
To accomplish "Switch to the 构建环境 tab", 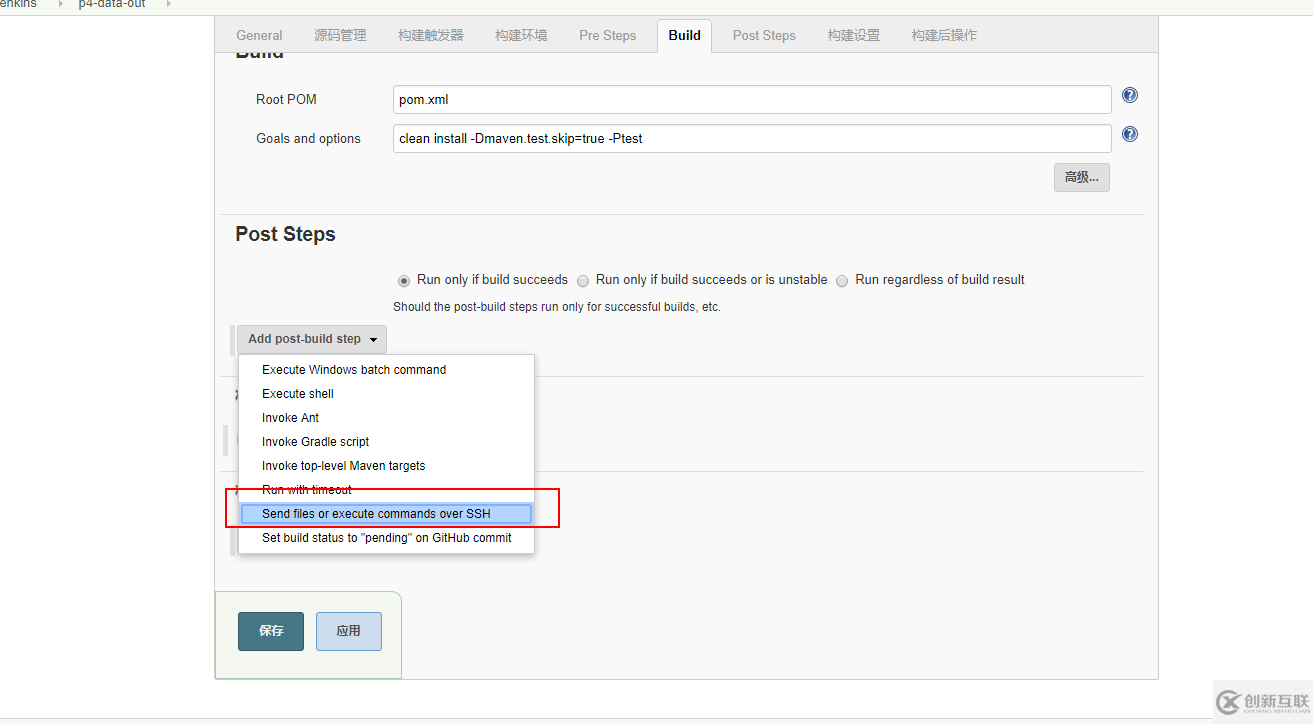I will click(x=521, y=35).
